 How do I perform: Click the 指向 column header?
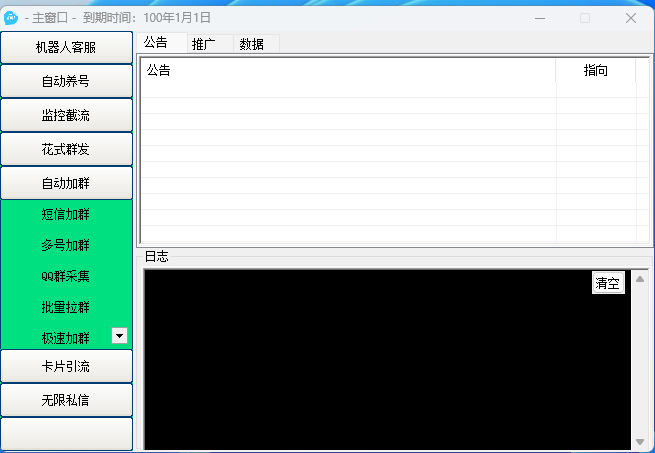(596, 70)
